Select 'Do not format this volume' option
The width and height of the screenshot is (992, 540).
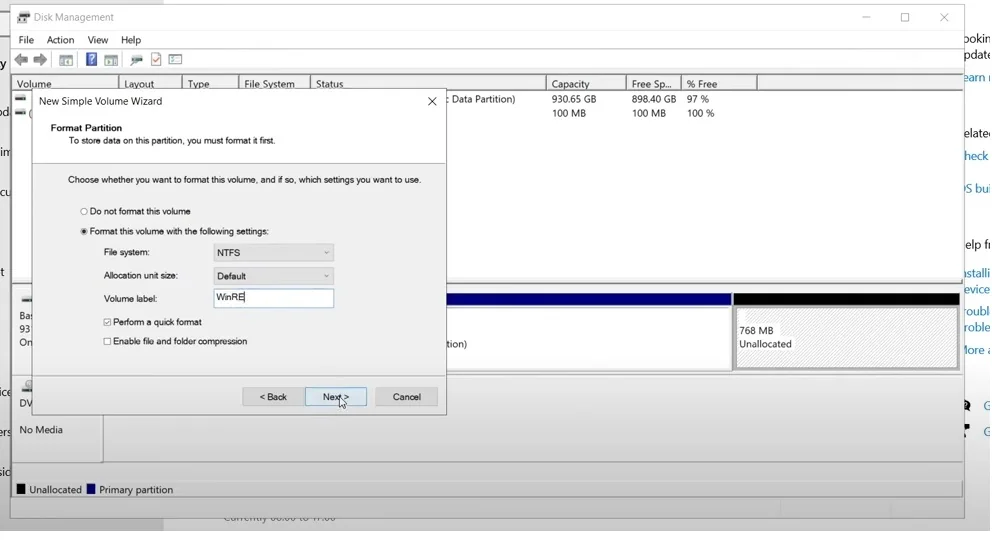point(84,211)
